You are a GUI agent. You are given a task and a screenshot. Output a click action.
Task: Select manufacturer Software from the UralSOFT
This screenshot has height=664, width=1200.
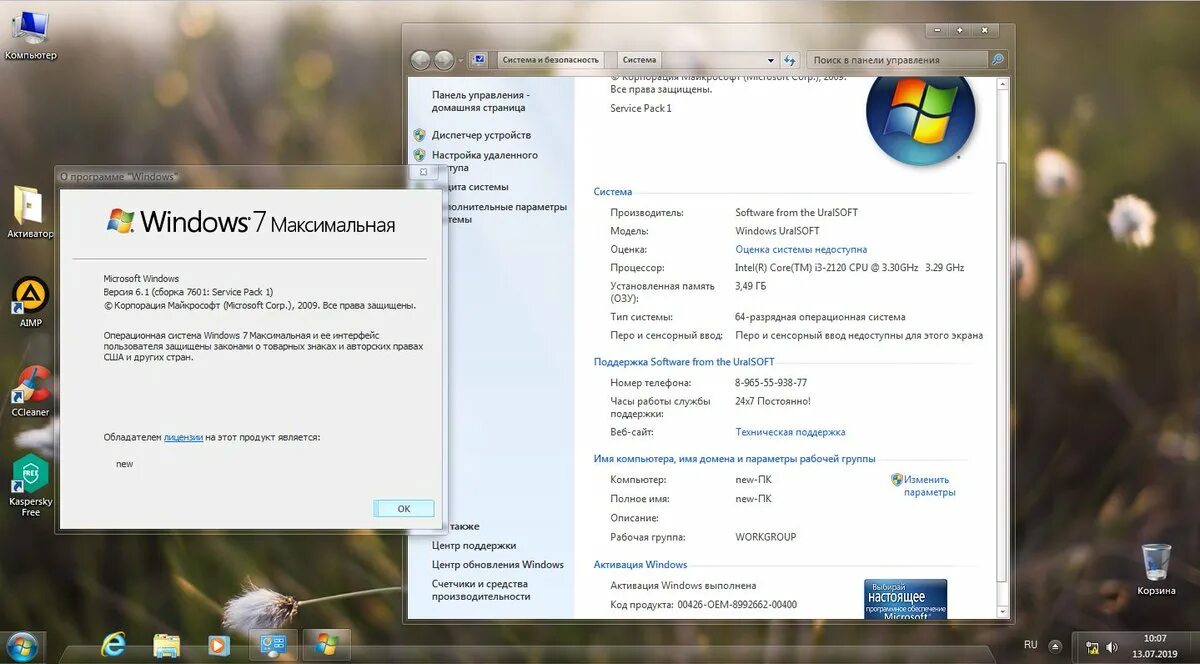(796, 212)
